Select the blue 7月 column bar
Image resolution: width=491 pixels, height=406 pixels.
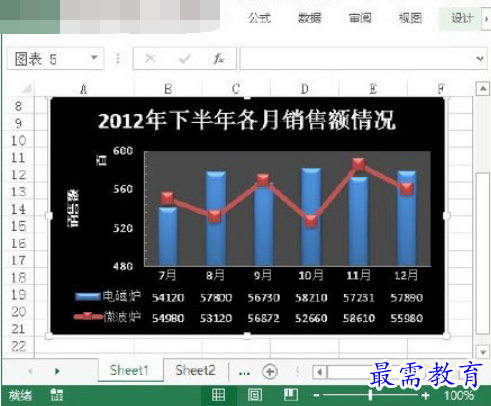coord(167,237)
